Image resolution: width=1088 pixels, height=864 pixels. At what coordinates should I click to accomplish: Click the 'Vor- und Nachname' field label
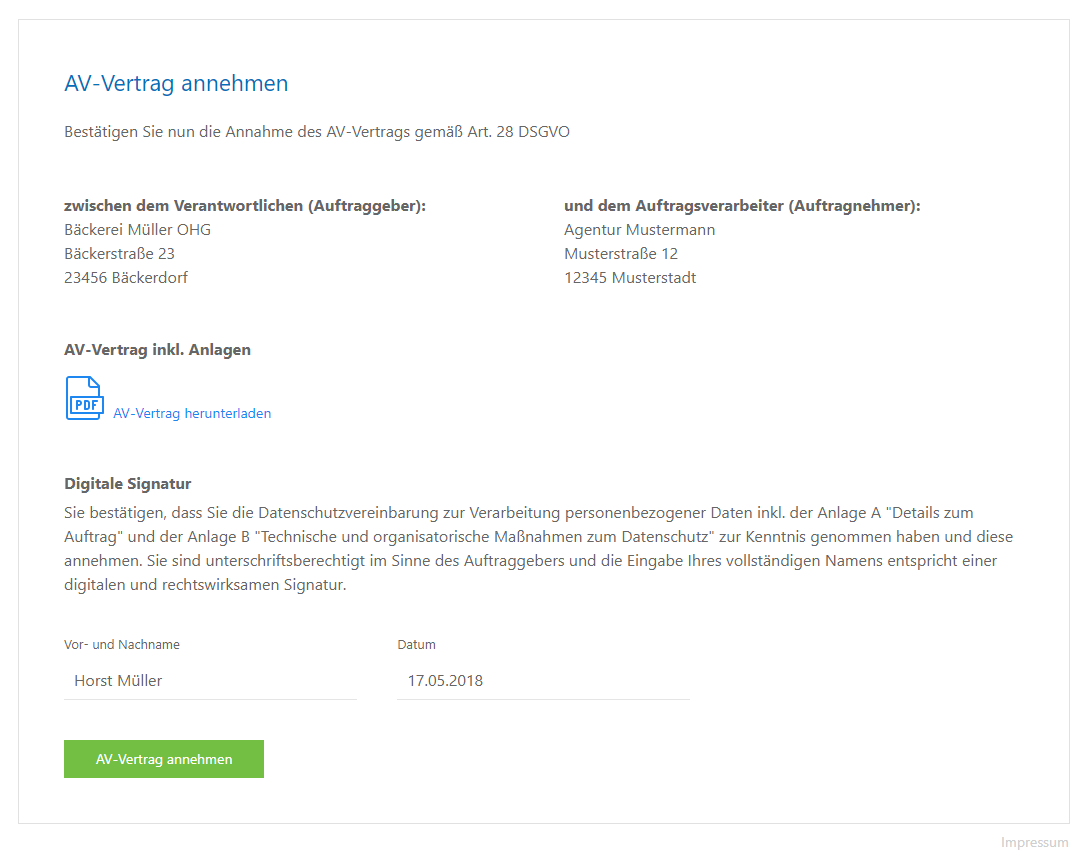pyautogui.click(x=122, y=645)
